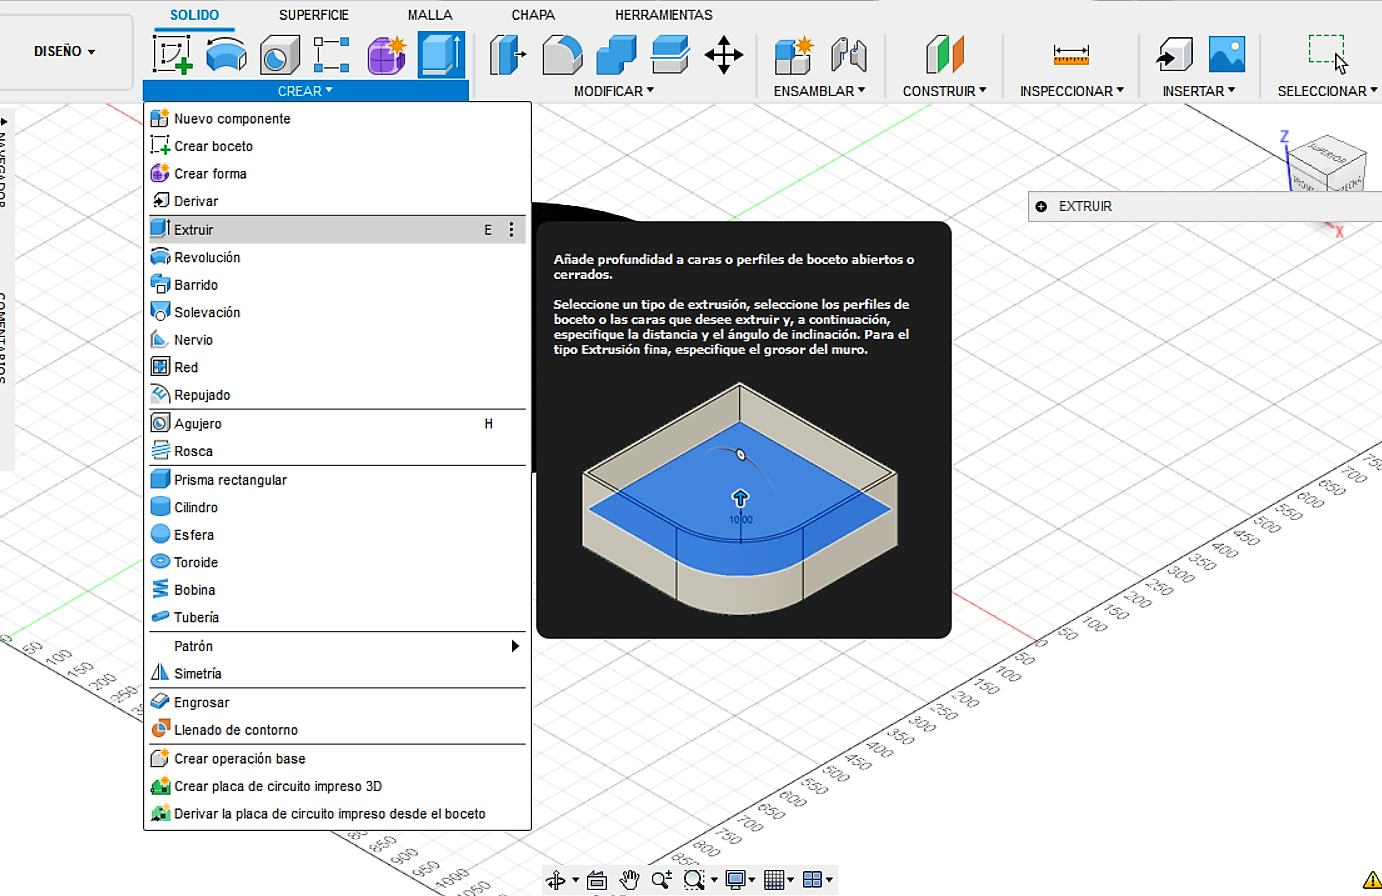
Task: Click the Combine bodies toolbar icon
Action: (x=616, y=54)
